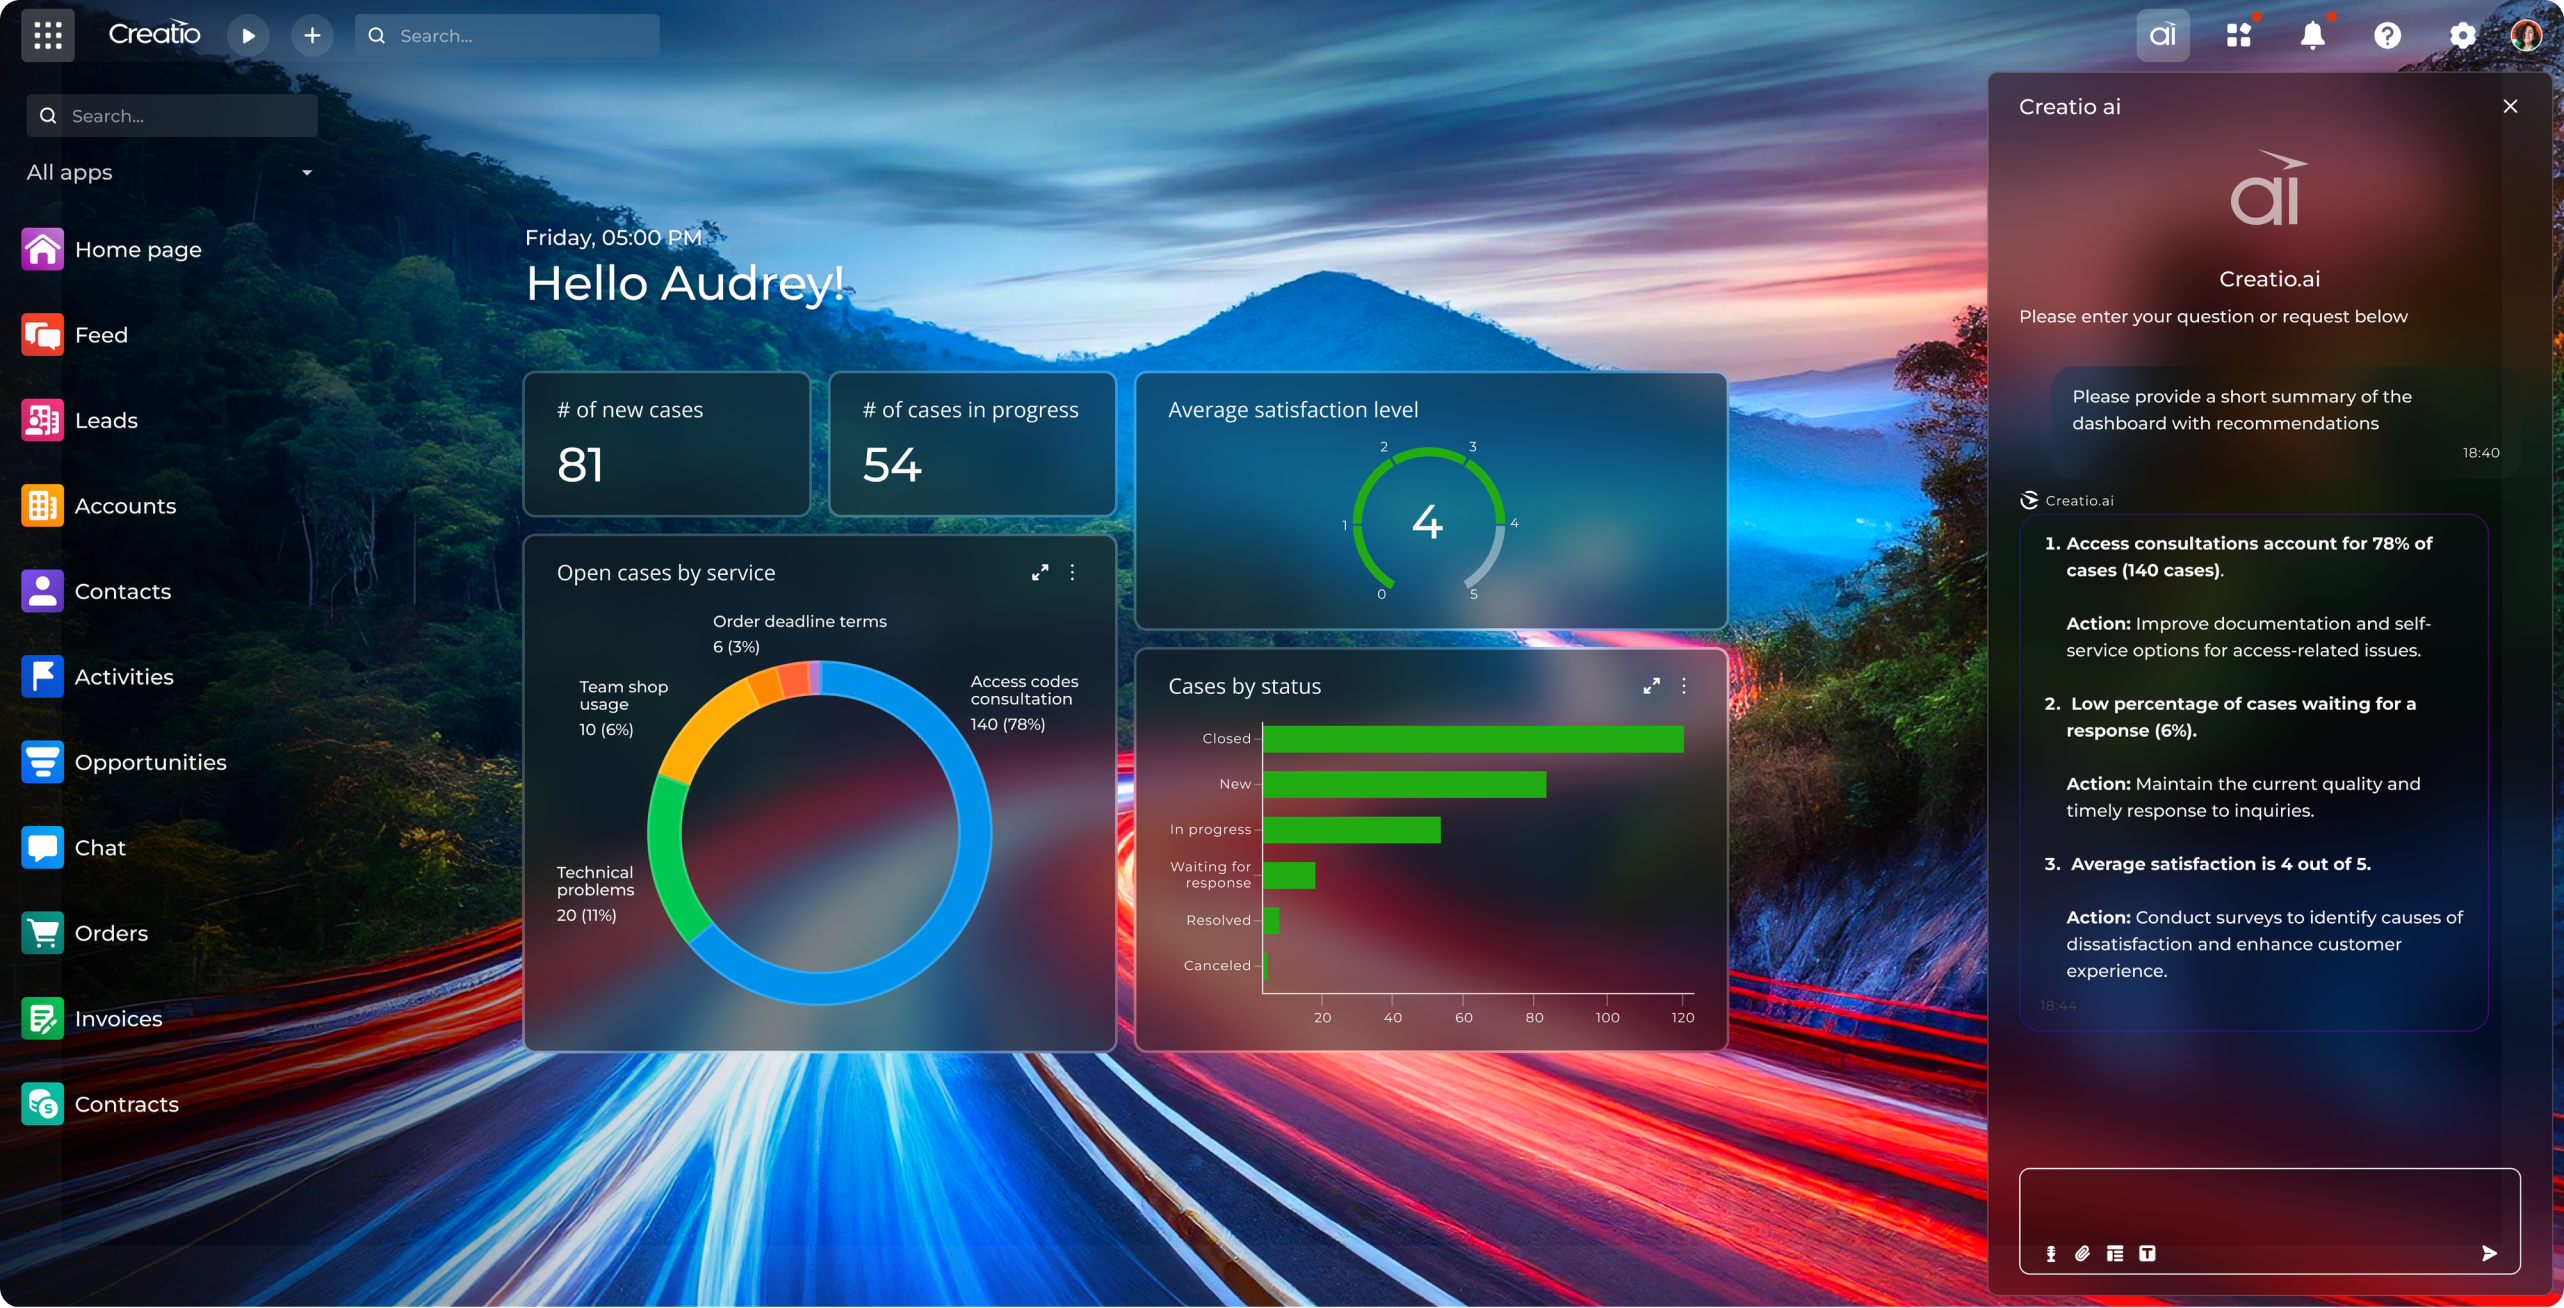Open the app launcher grid at top left
This screenshot has width=2564, height=1308.
pyautogui.click(x=47, y=35)
